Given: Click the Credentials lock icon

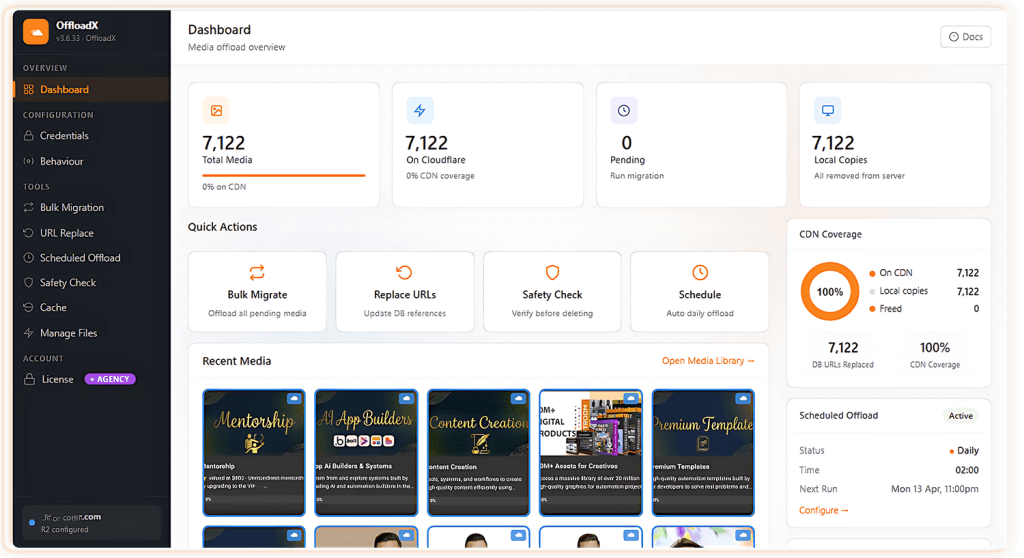Looking at the screenshot, I should pos(29,136).
